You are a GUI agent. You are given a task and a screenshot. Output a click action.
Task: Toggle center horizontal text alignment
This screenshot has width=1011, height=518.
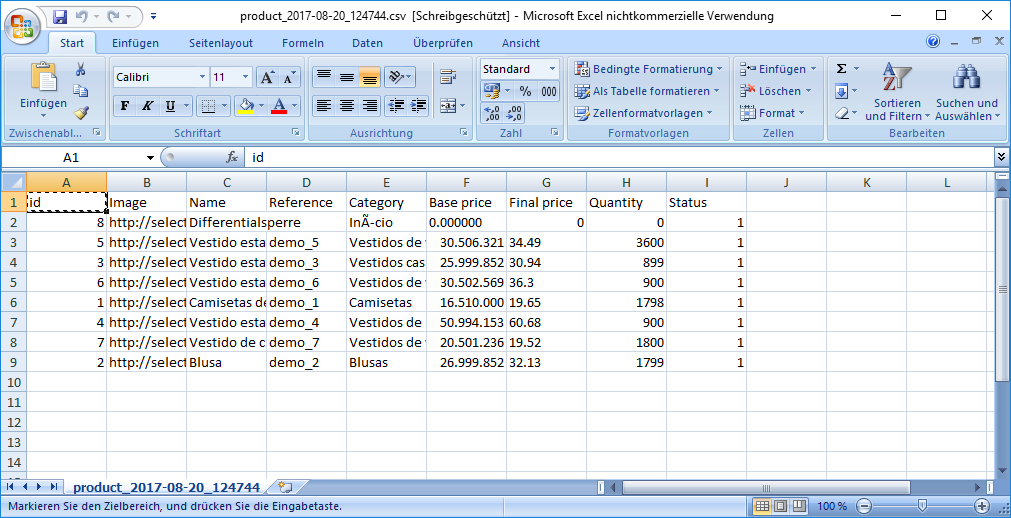point(347,106)
